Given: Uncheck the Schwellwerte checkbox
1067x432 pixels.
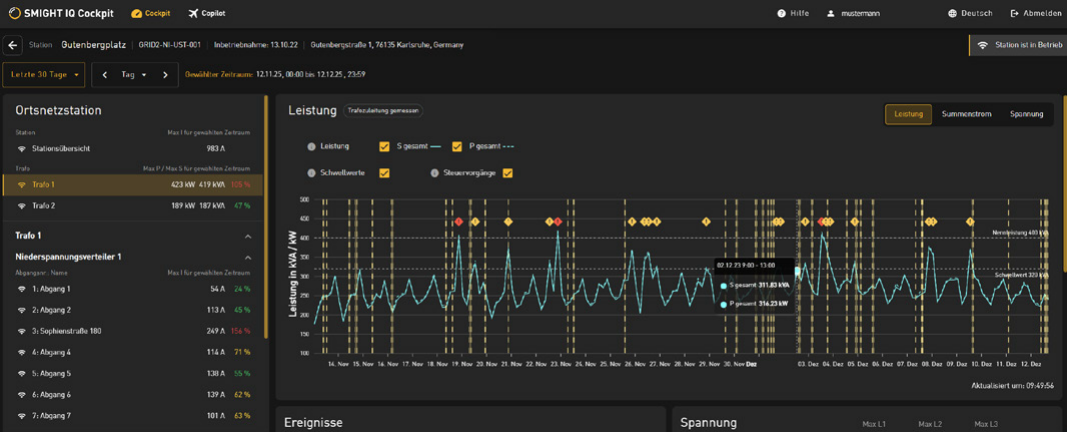Looking at the screenshot, I should [384, 173].
